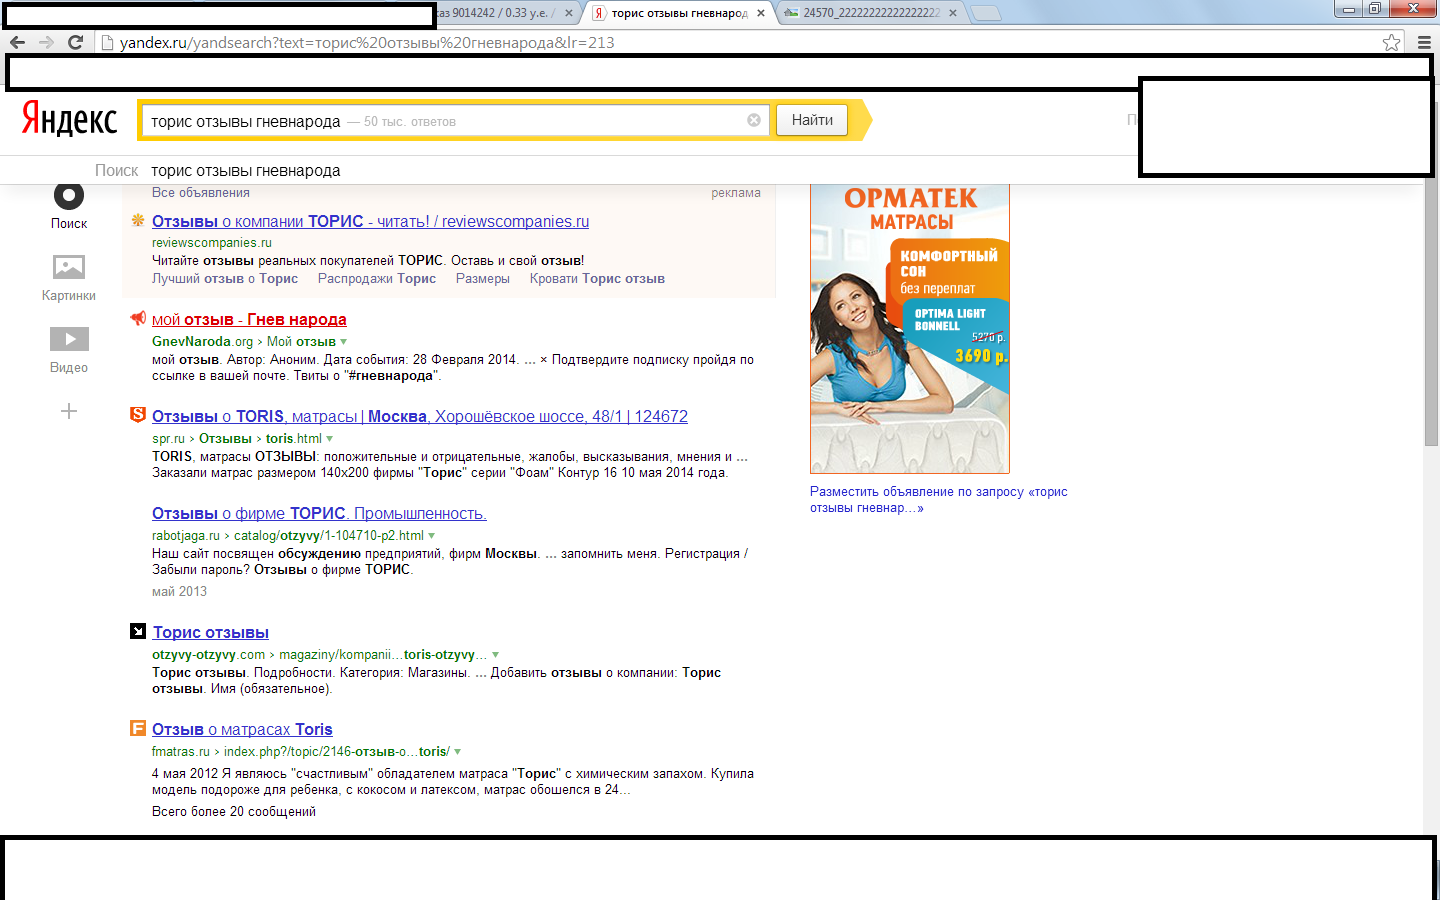Open a new browser tab
Image resolution: width=1440 pixels, height=900 pixels.
point(986,13)
